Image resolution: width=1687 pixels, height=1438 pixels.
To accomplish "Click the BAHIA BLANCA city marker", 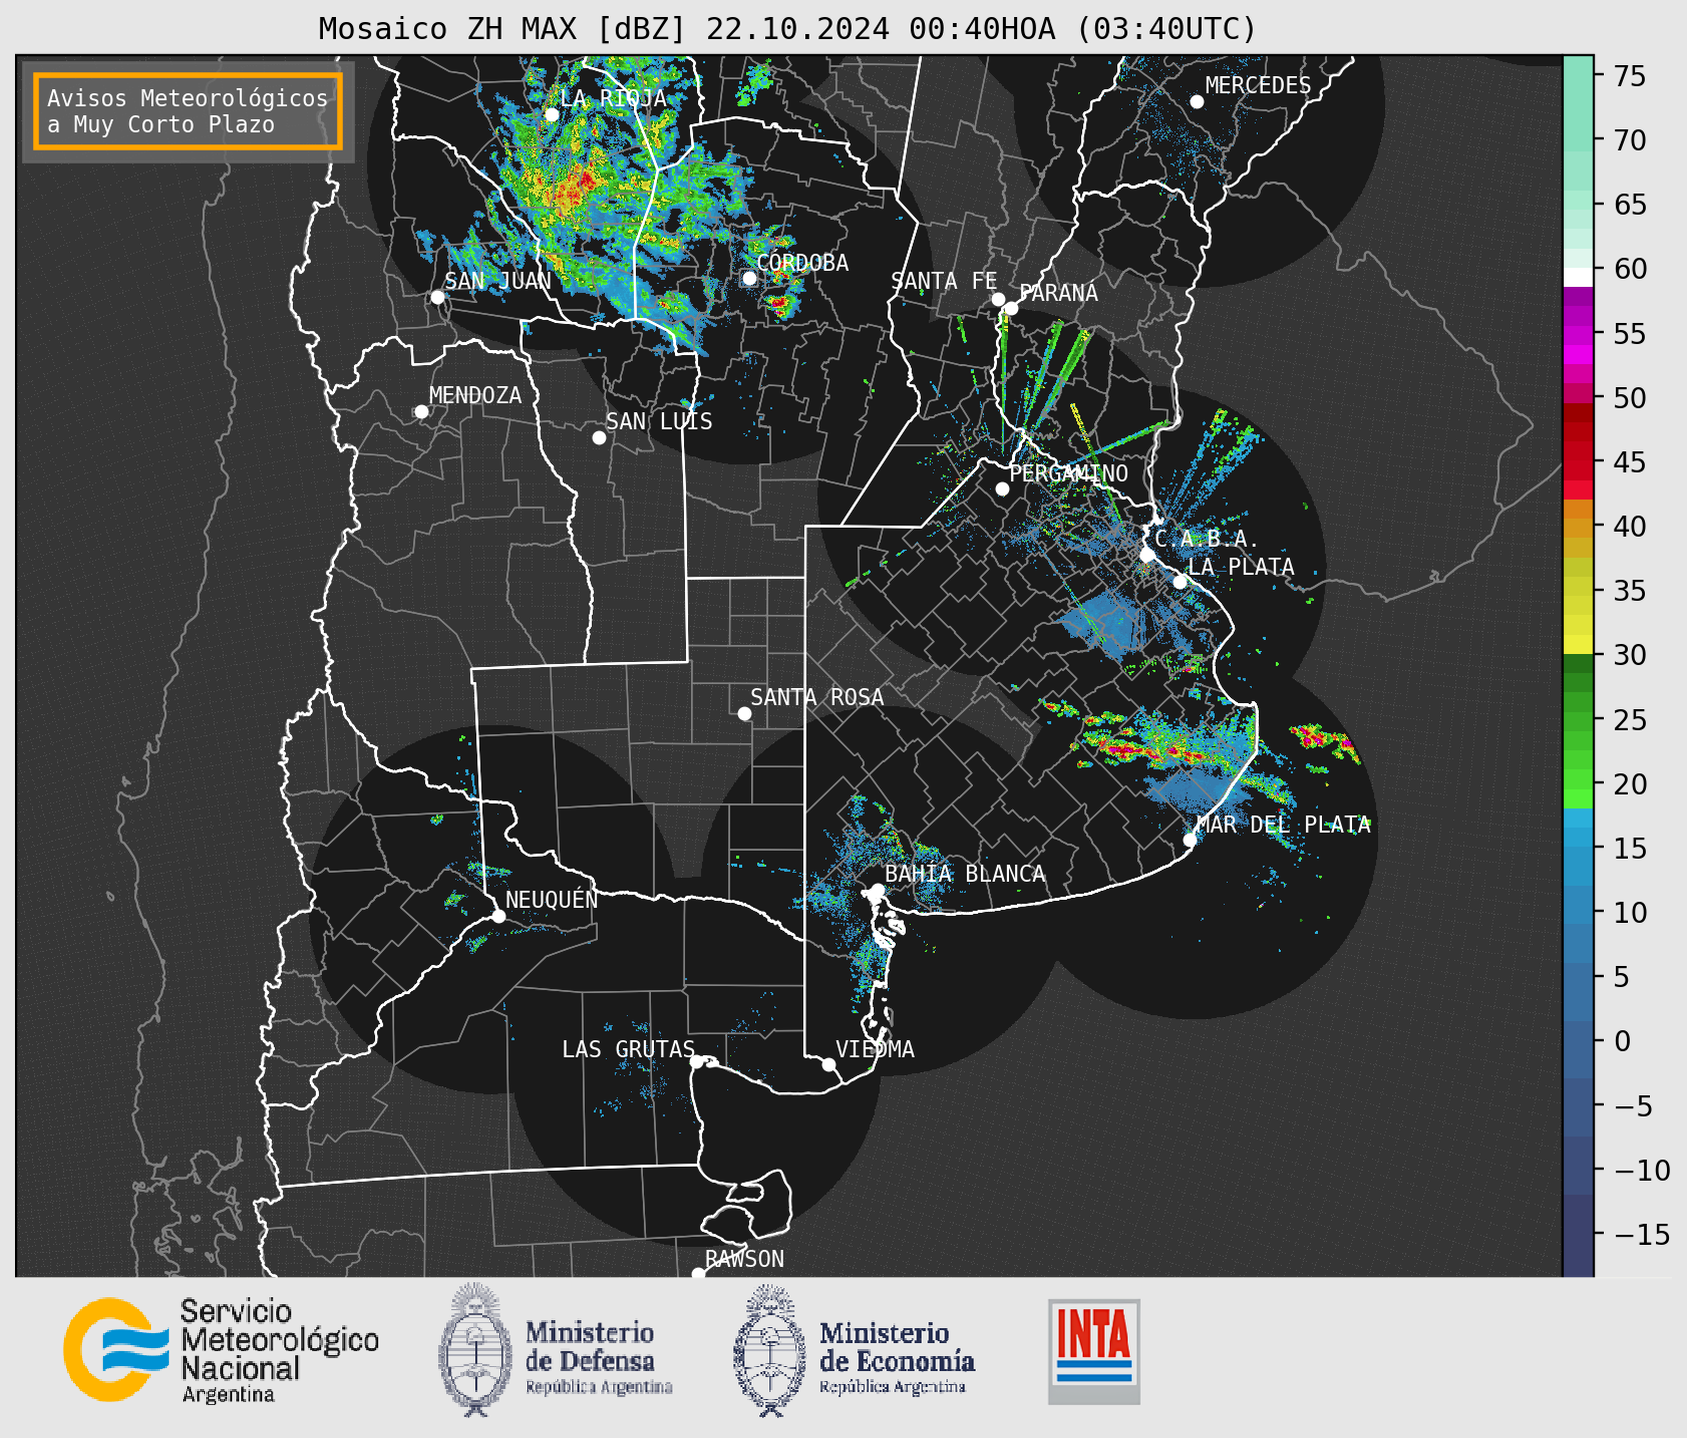I will pos(877,890).
